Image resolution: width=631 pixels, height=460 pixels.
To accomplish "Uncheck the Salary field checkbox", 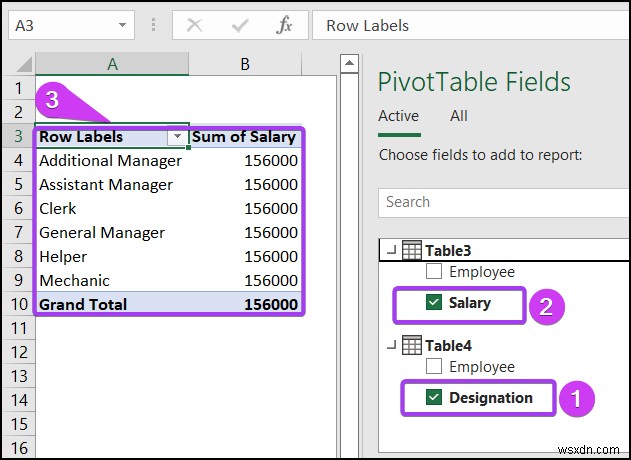I will click(435, 302).
